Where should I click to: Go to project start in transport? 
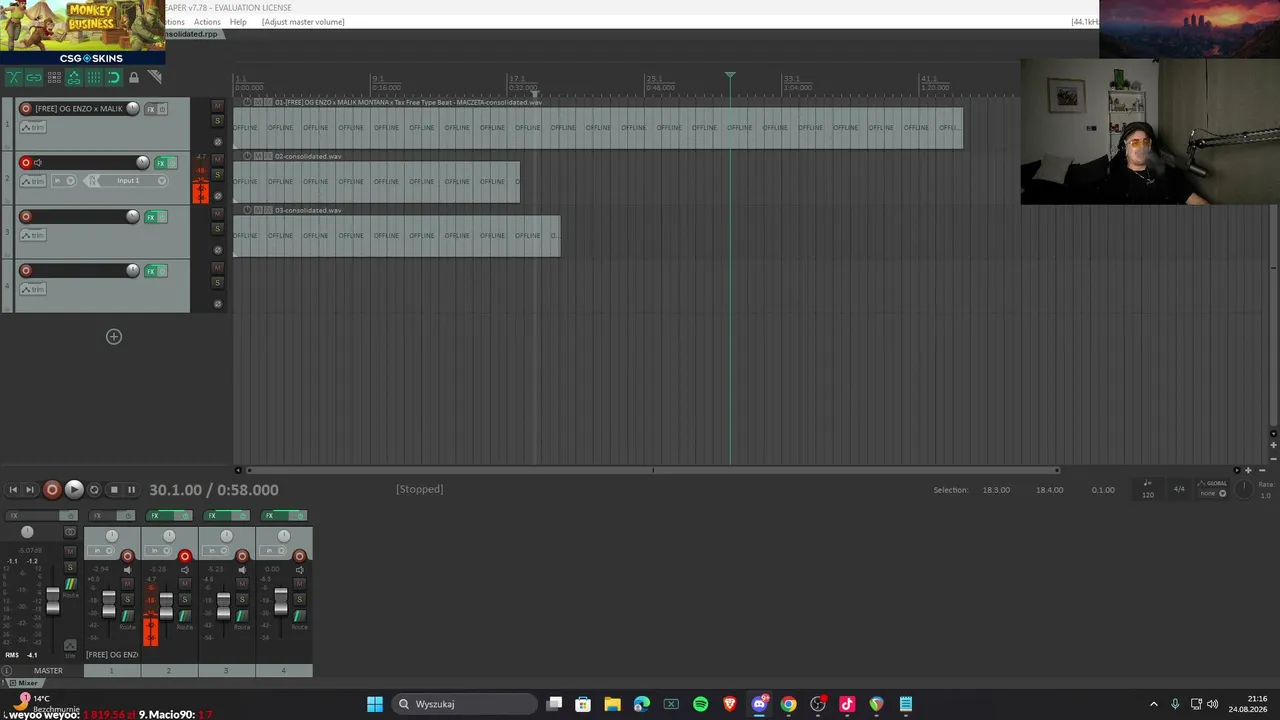tap(12, 490)
